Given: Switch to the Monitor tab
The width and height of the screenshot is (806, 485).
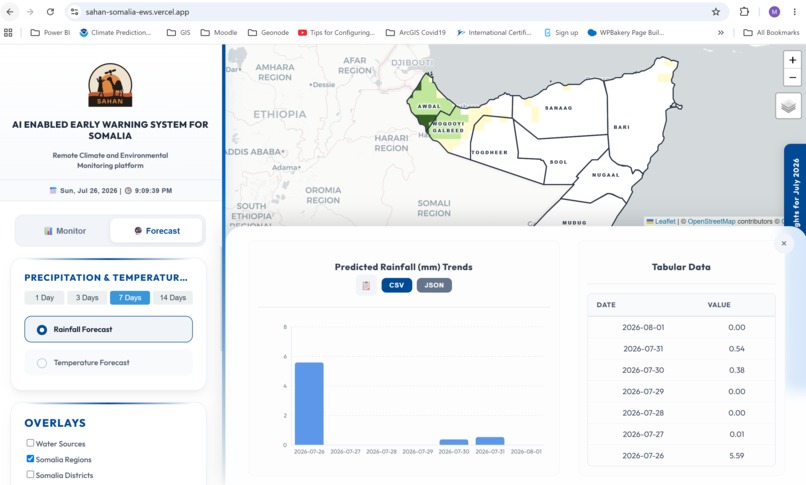Looking at the screenshot, I should [65, 231].
